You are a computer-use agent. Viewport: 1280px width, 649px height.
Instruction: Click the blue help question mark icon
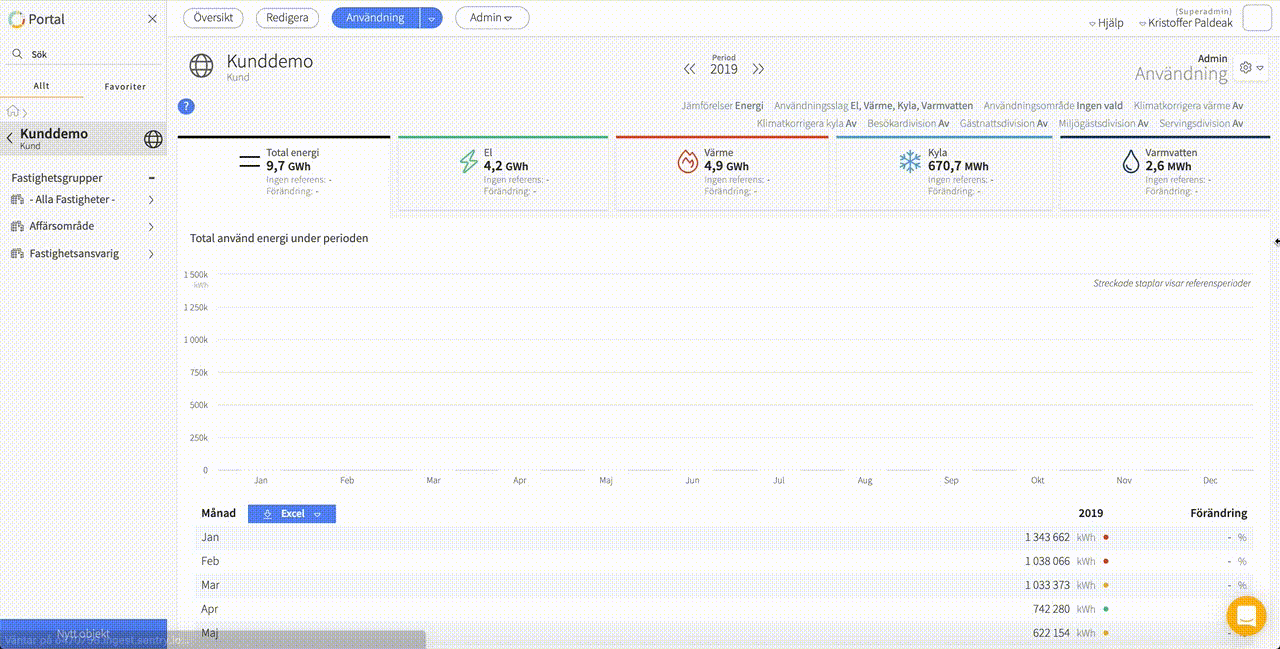pos(186,107)
